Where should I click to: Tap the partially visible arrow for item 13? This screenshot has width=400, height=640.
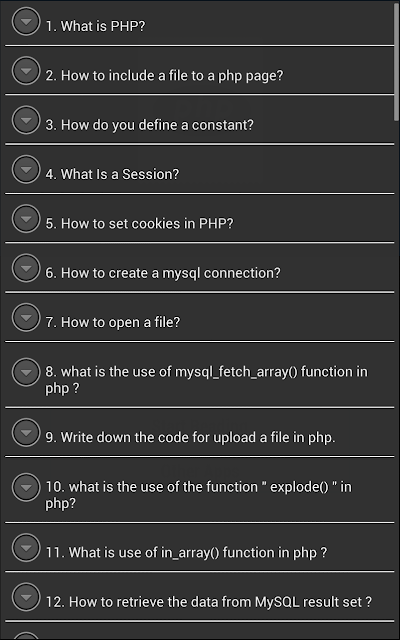26,636
